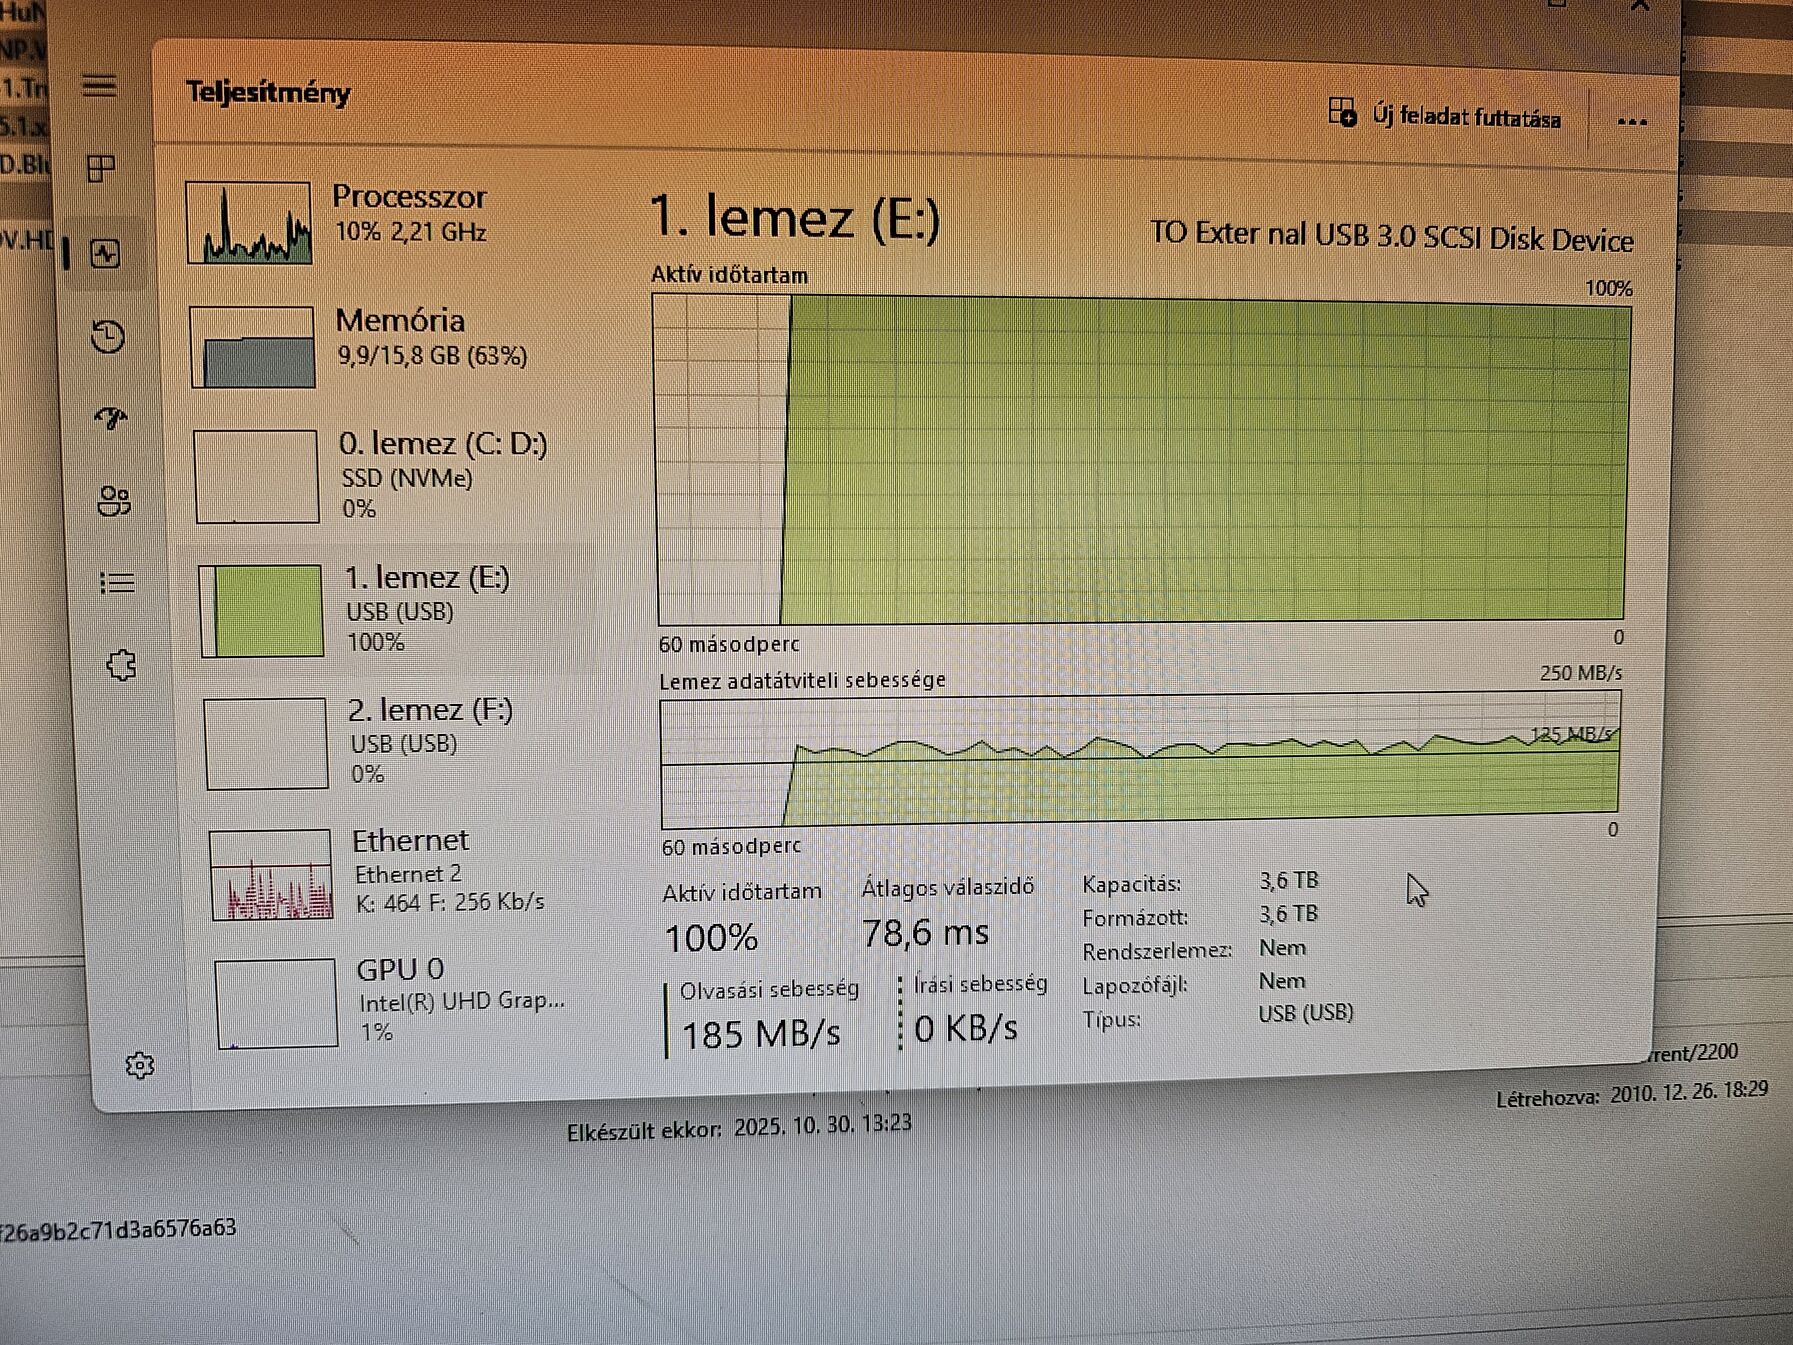1793x1345 pixels.
Task: Click the Lapozófájl Nem value
Action: (x=1282, y=981)
